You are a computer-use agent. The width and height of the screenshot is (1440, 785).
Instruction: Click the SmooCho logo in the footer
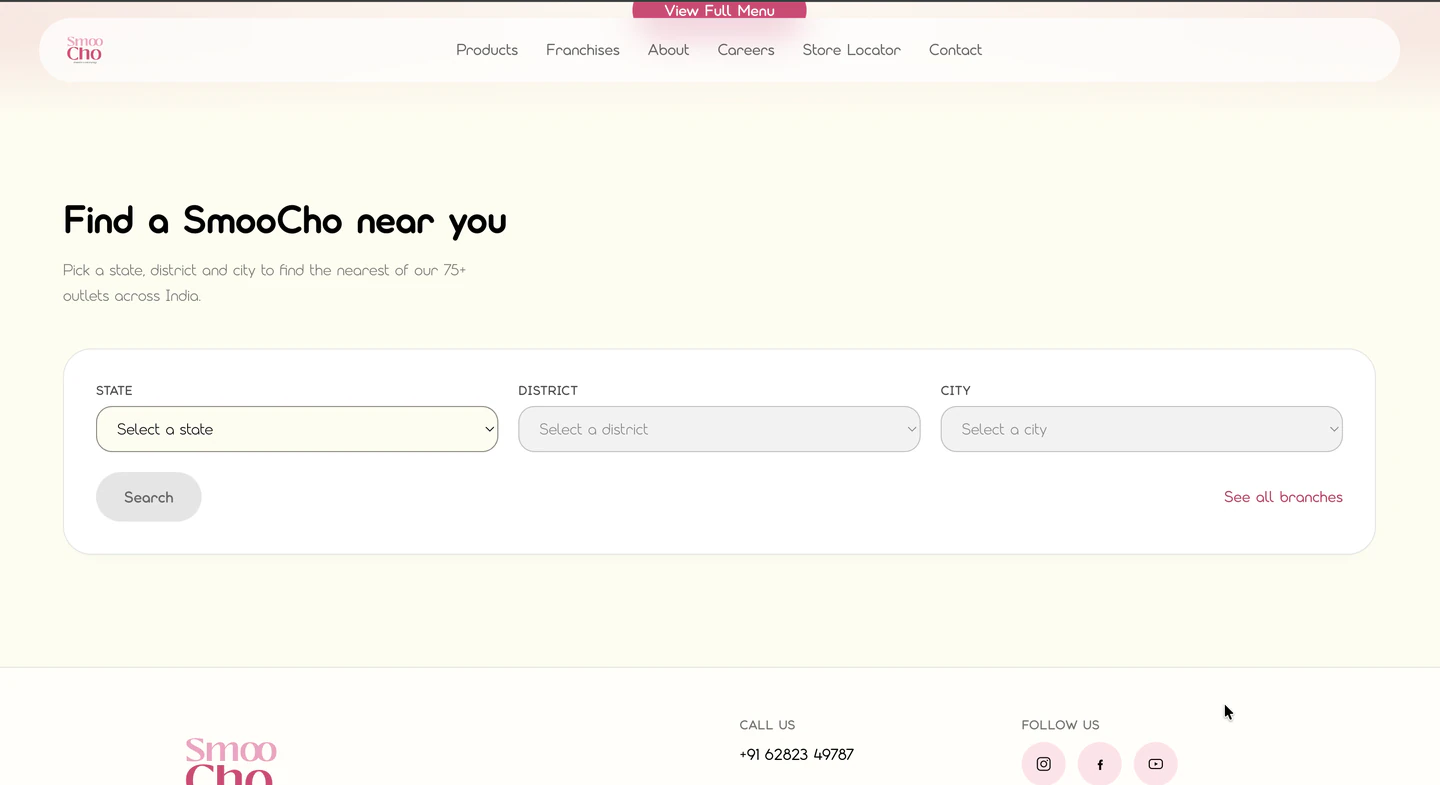click(231, 762)
